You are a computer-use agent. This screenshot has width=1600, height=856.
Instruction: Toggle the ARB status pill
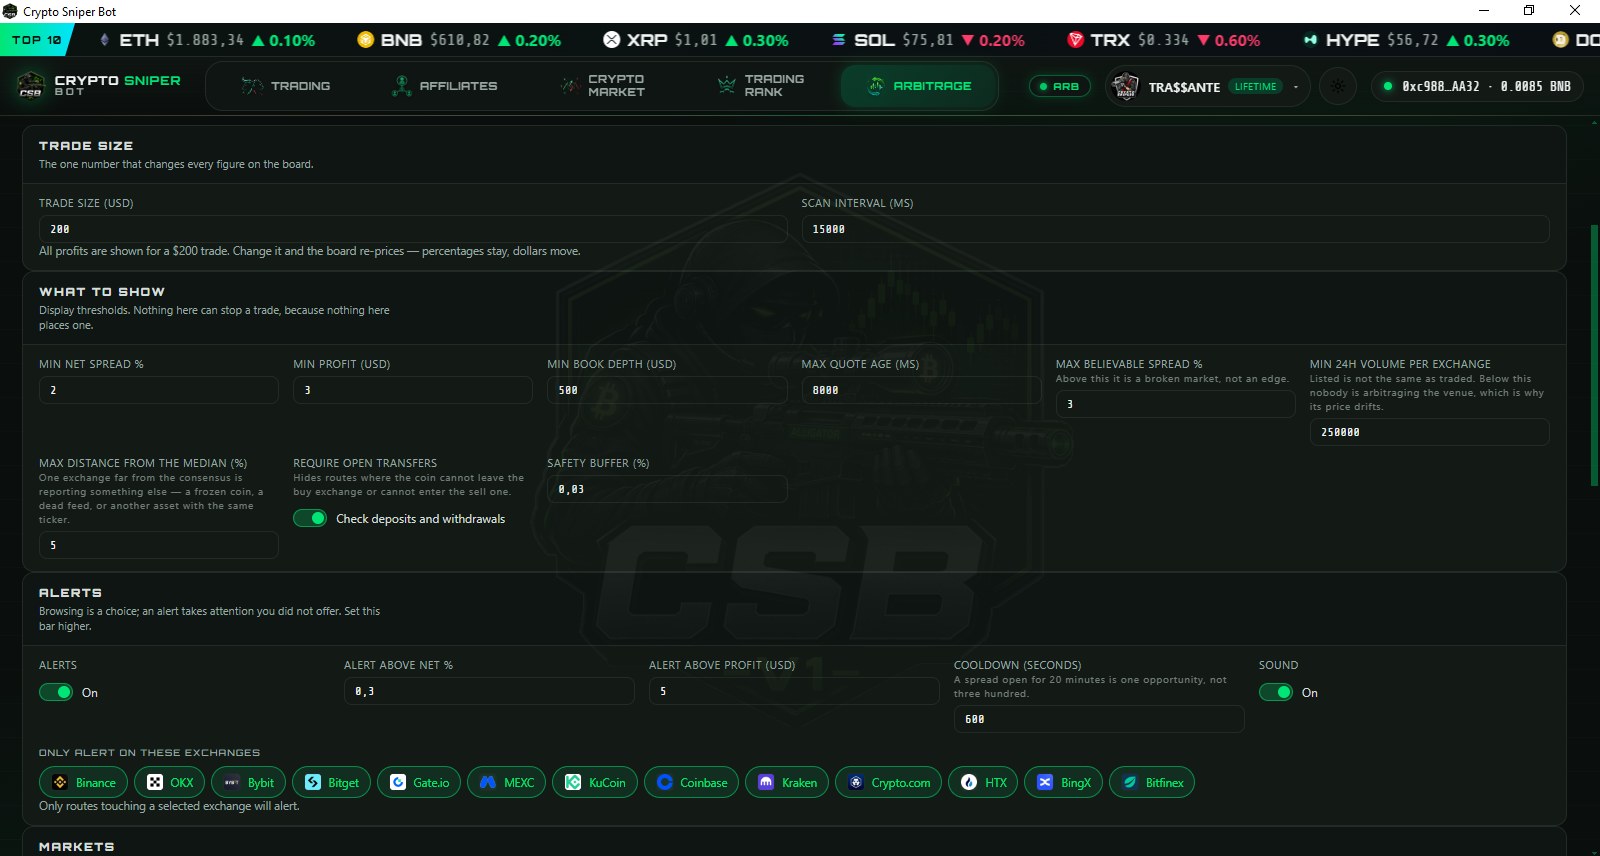coord(1060,86)
